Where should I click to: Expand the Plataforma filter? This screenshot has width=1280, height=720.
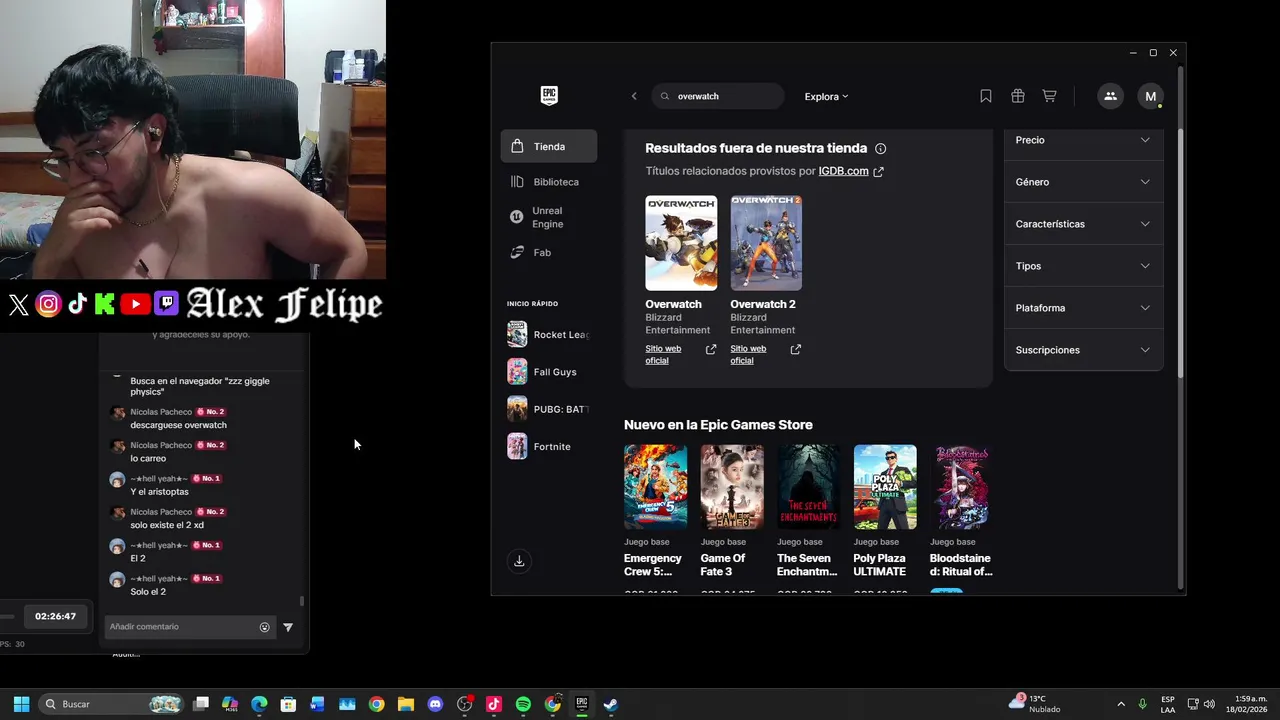(1083, 308)
